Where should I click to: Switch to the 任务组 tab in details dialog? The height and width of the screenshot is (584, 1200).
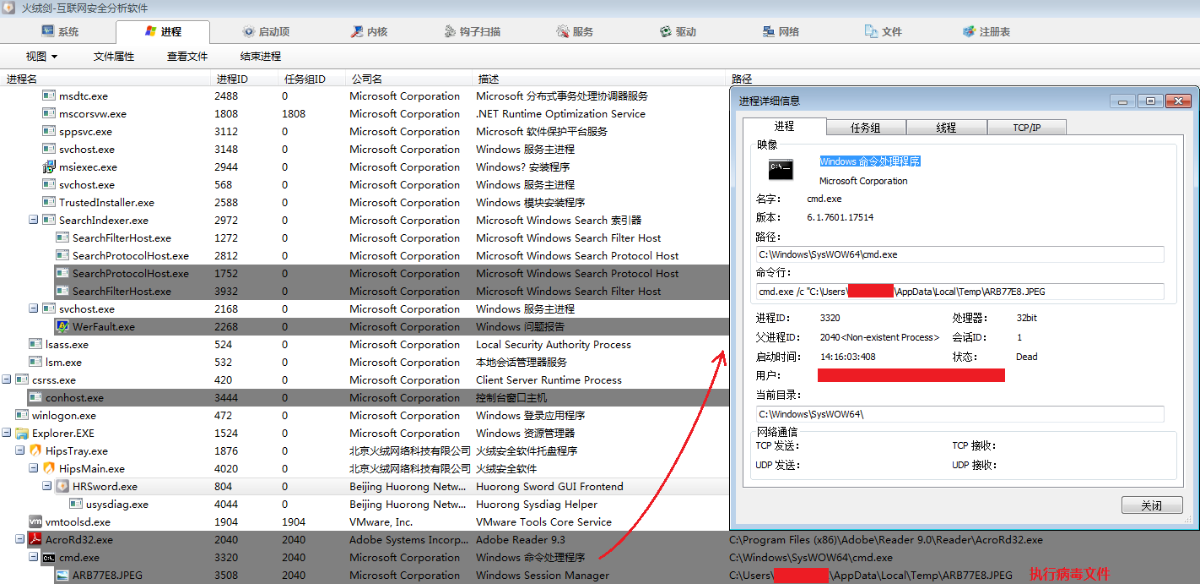click(x=866, y=127)
